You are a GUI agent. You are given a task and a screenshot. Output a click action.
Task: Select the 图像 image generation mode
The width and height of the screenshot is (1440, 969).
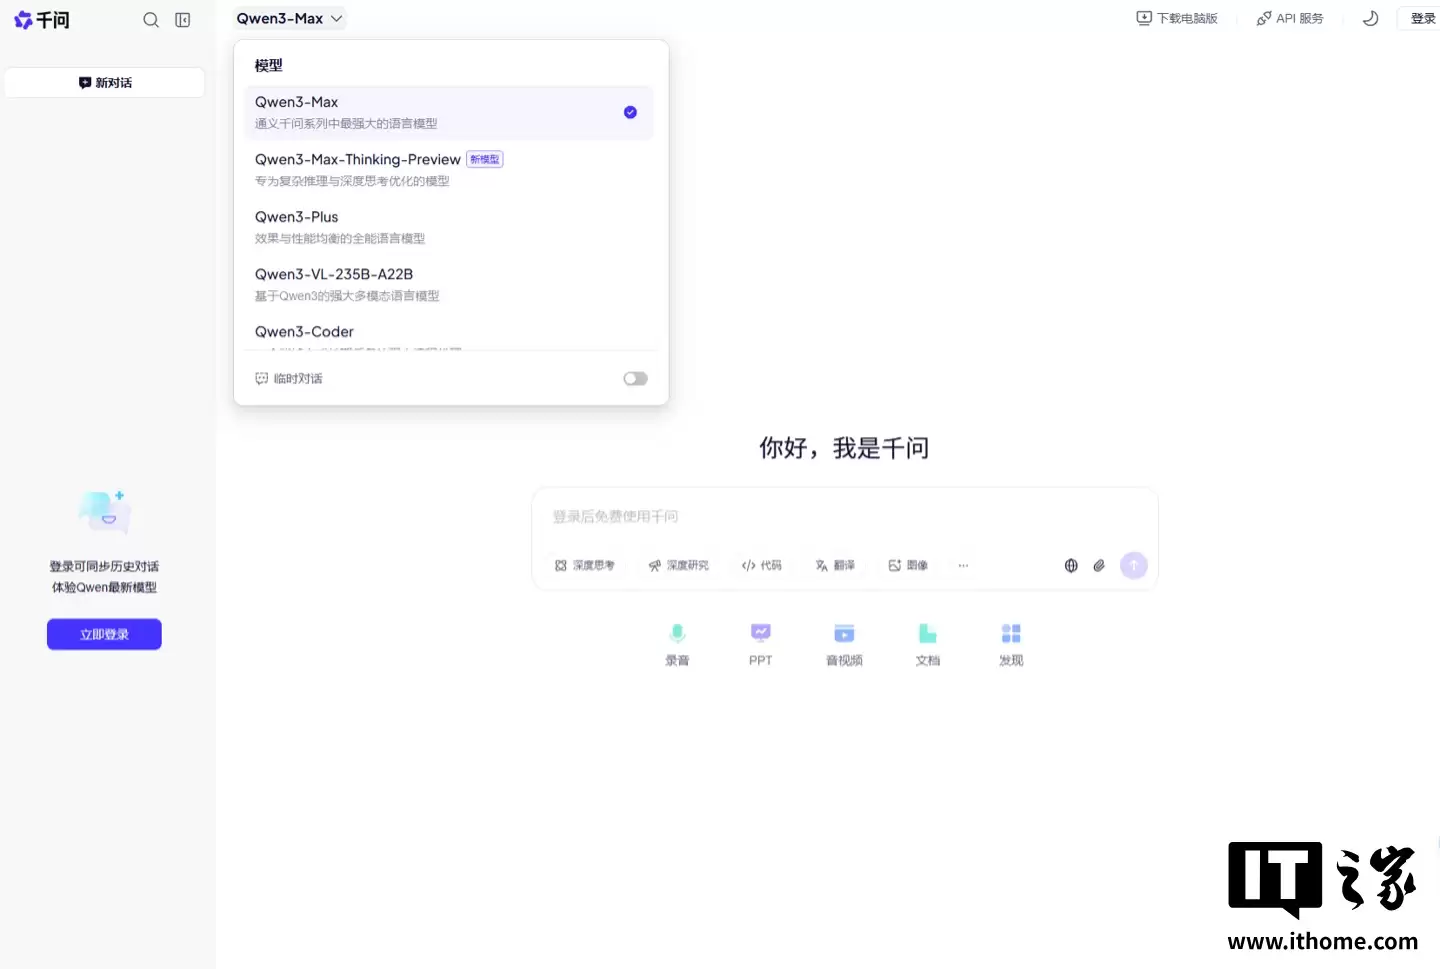907,565
